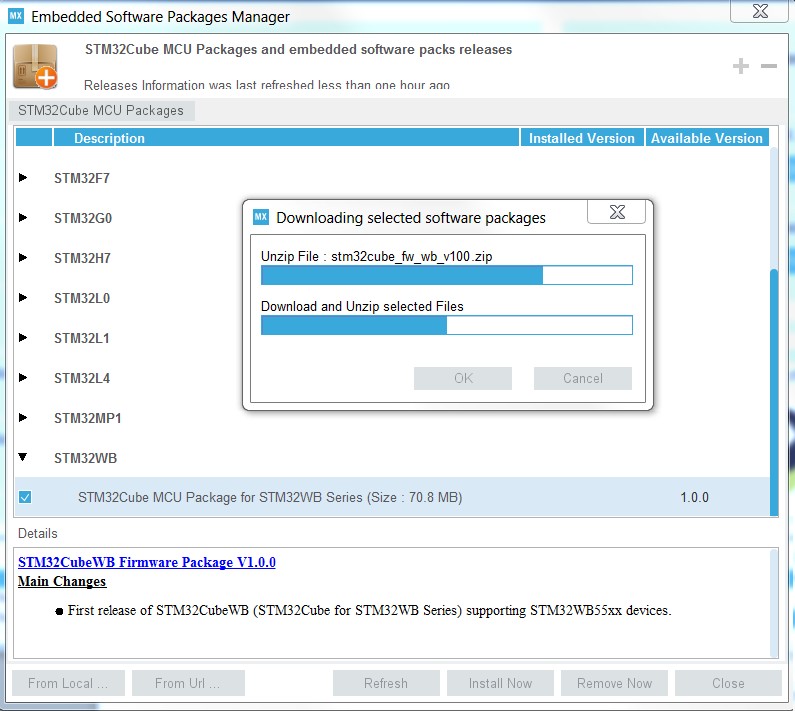
Task: Click the blank checkbox column header
Action: click(33, 138)
